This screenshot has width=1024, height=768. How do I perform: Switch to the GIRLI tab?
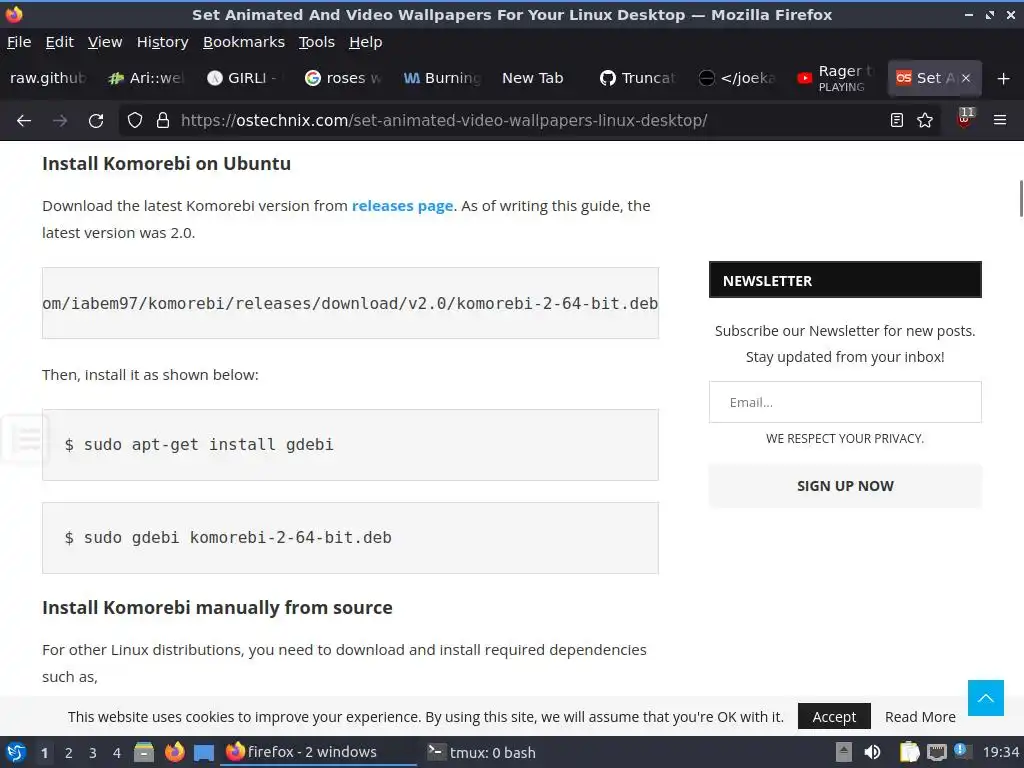[245, 78]
